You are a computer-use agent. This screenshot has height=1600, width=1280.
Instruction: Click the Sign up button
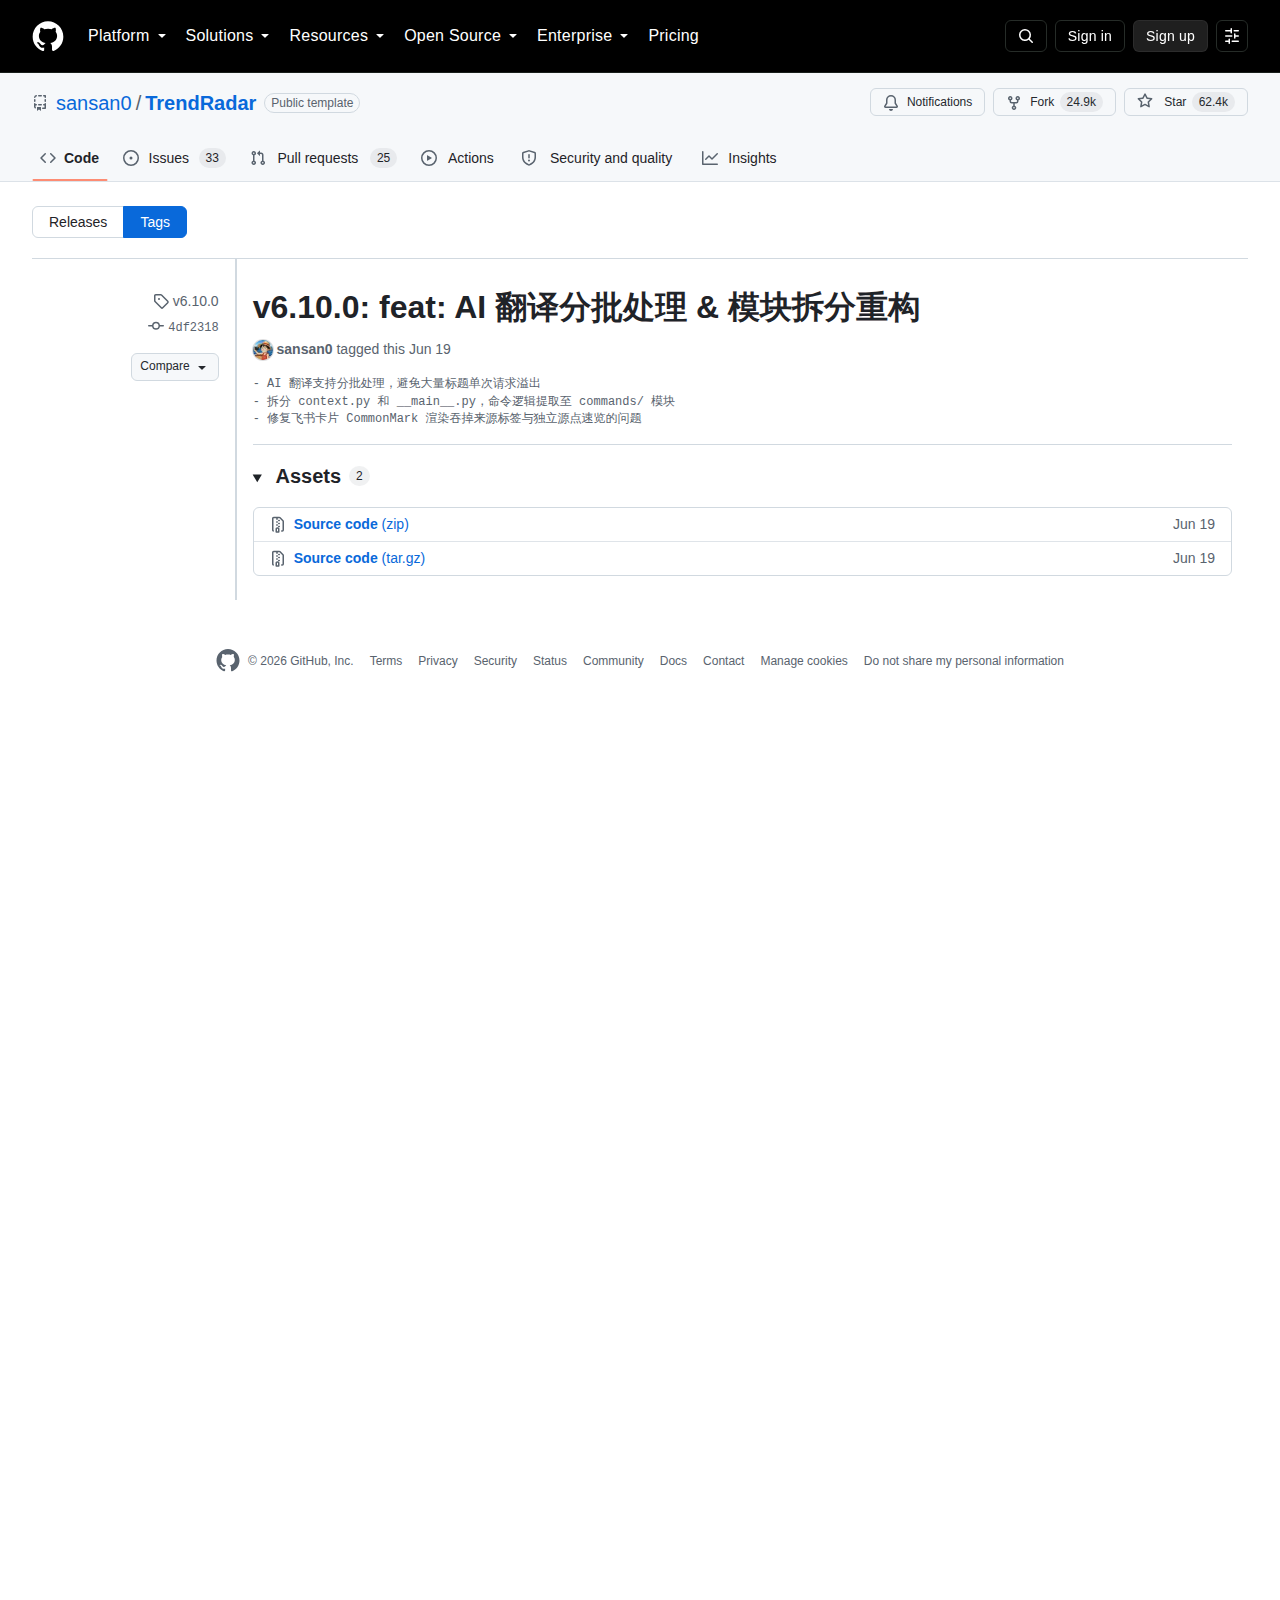point(1170,36)
